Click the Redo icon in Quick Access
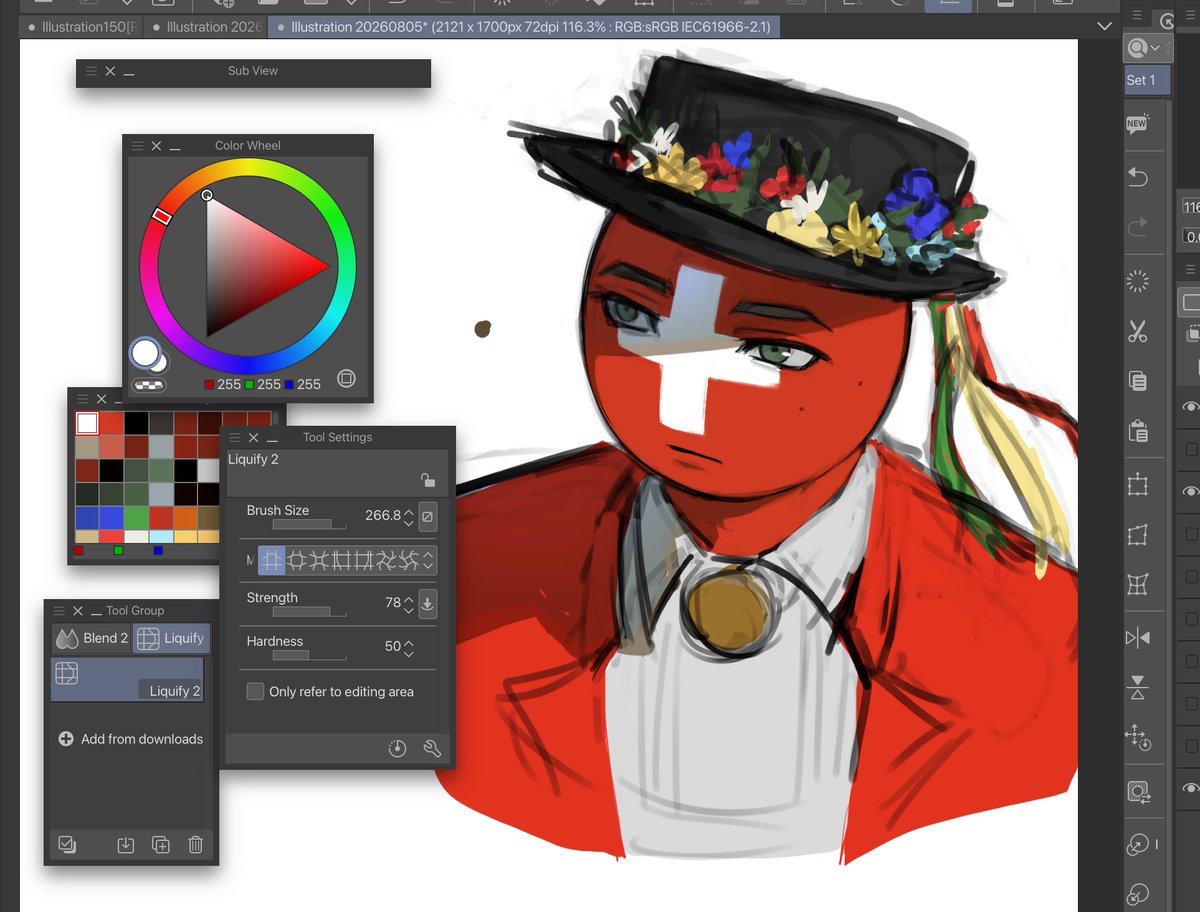 coord(1137,228)
